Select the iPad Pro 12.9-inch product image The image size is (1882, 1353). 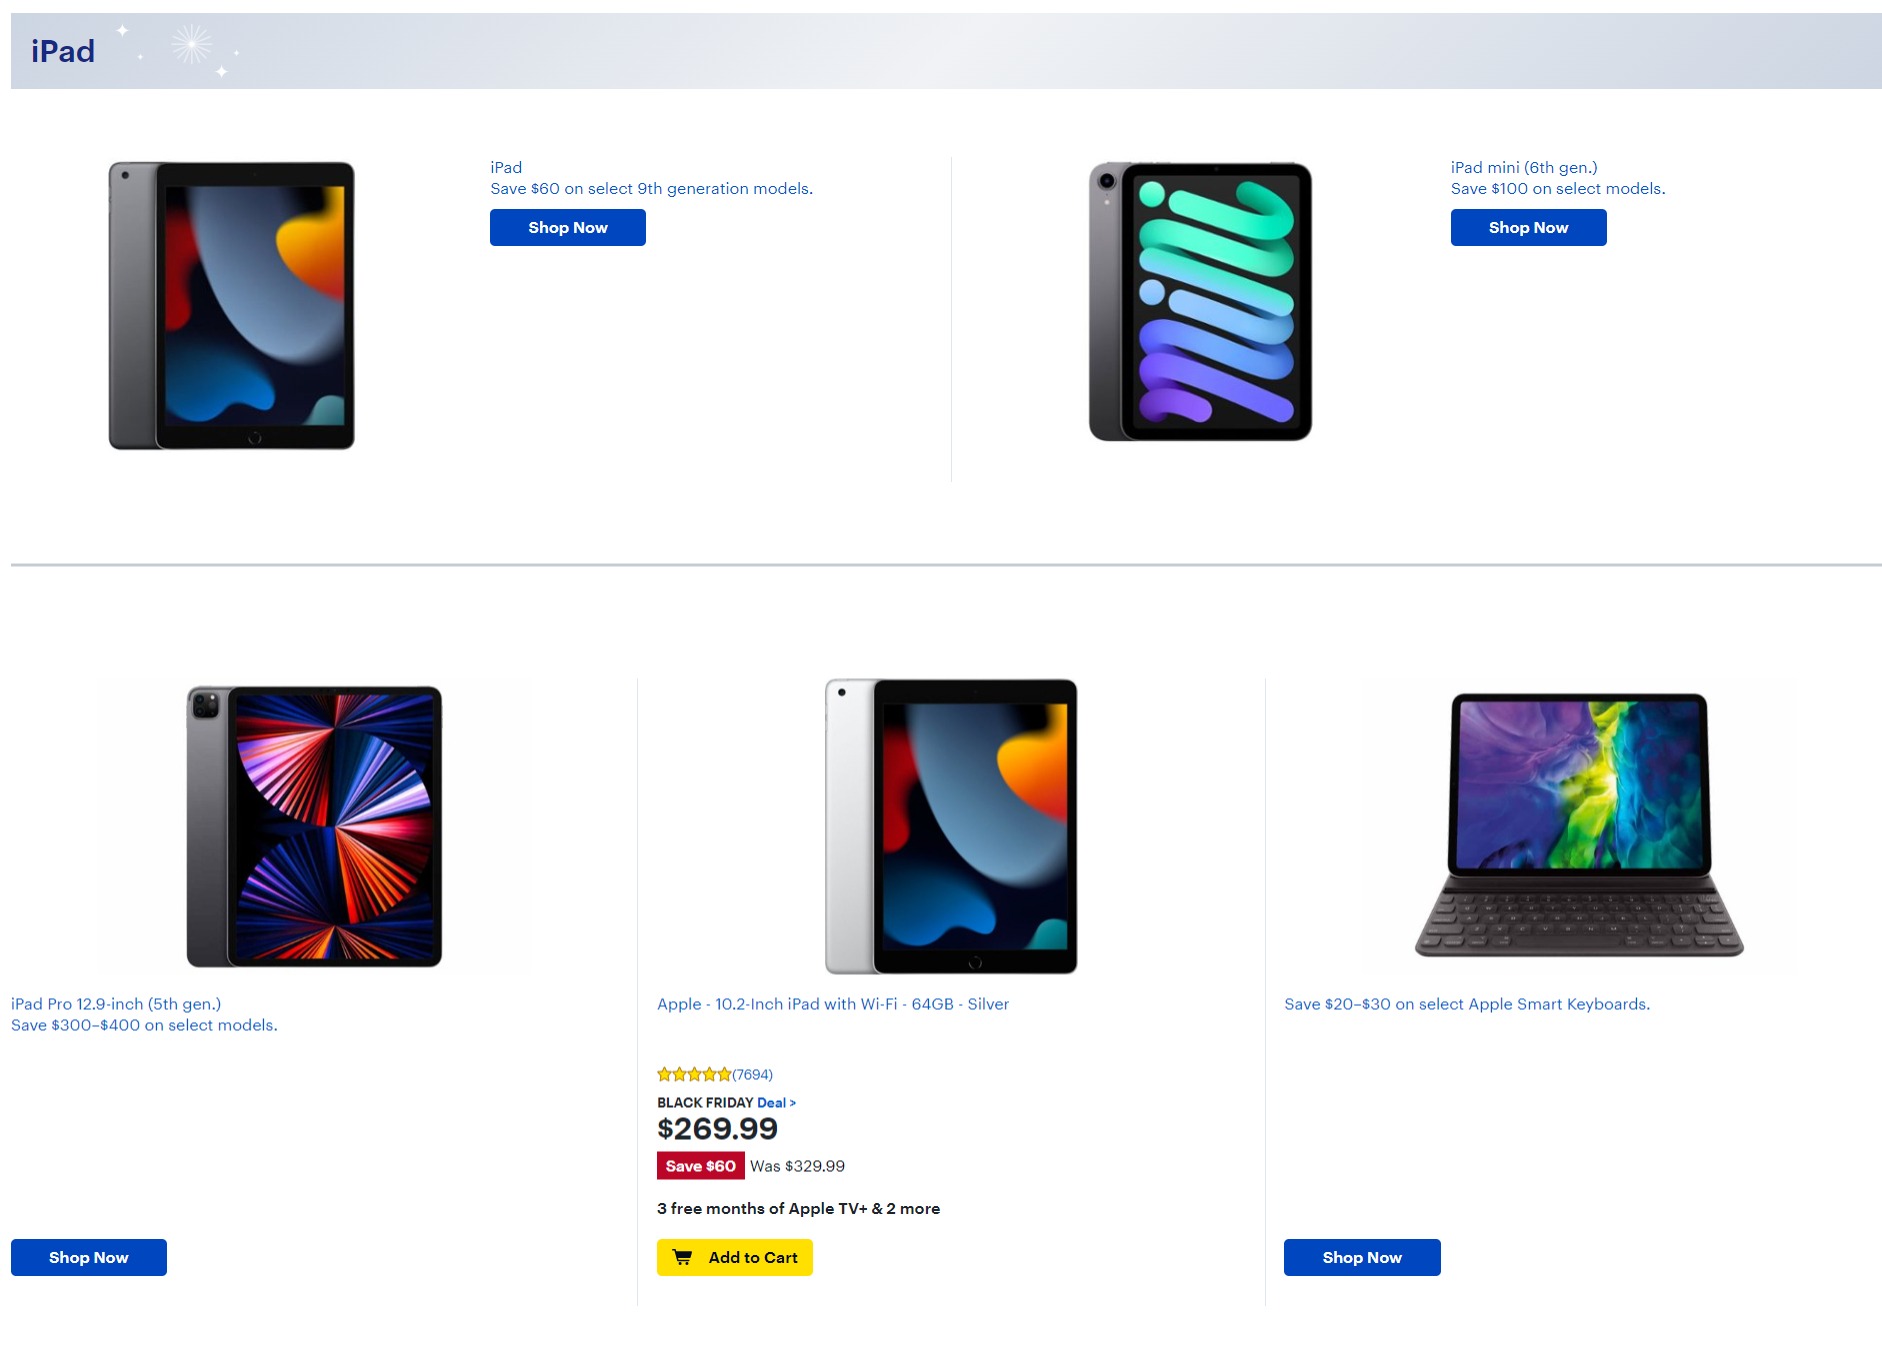click(314, 826)
